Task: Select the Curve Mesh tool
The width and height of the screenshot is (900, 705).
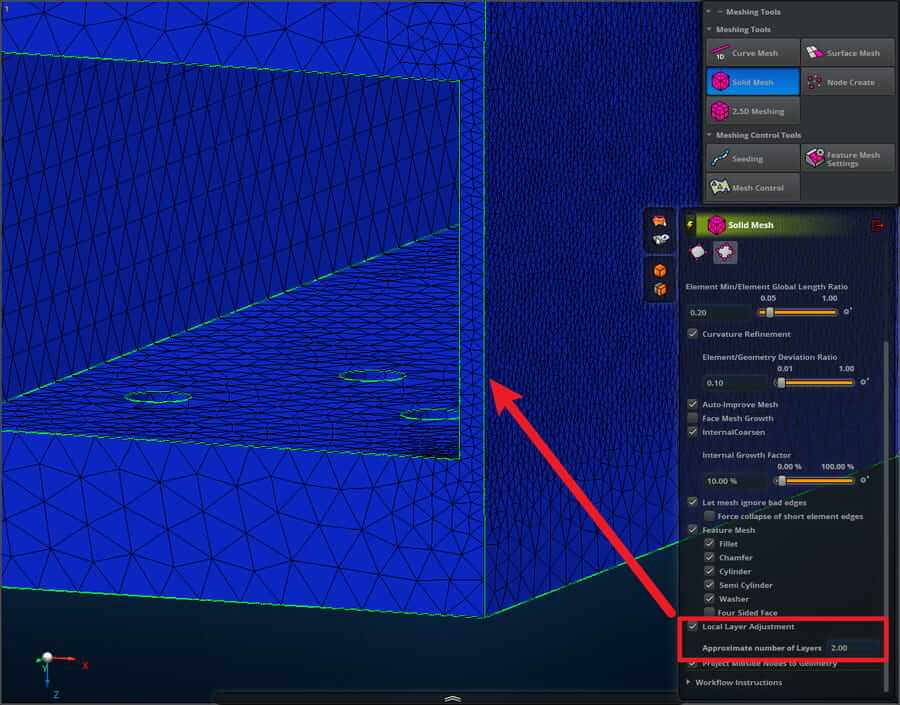Action: [754, 53]
